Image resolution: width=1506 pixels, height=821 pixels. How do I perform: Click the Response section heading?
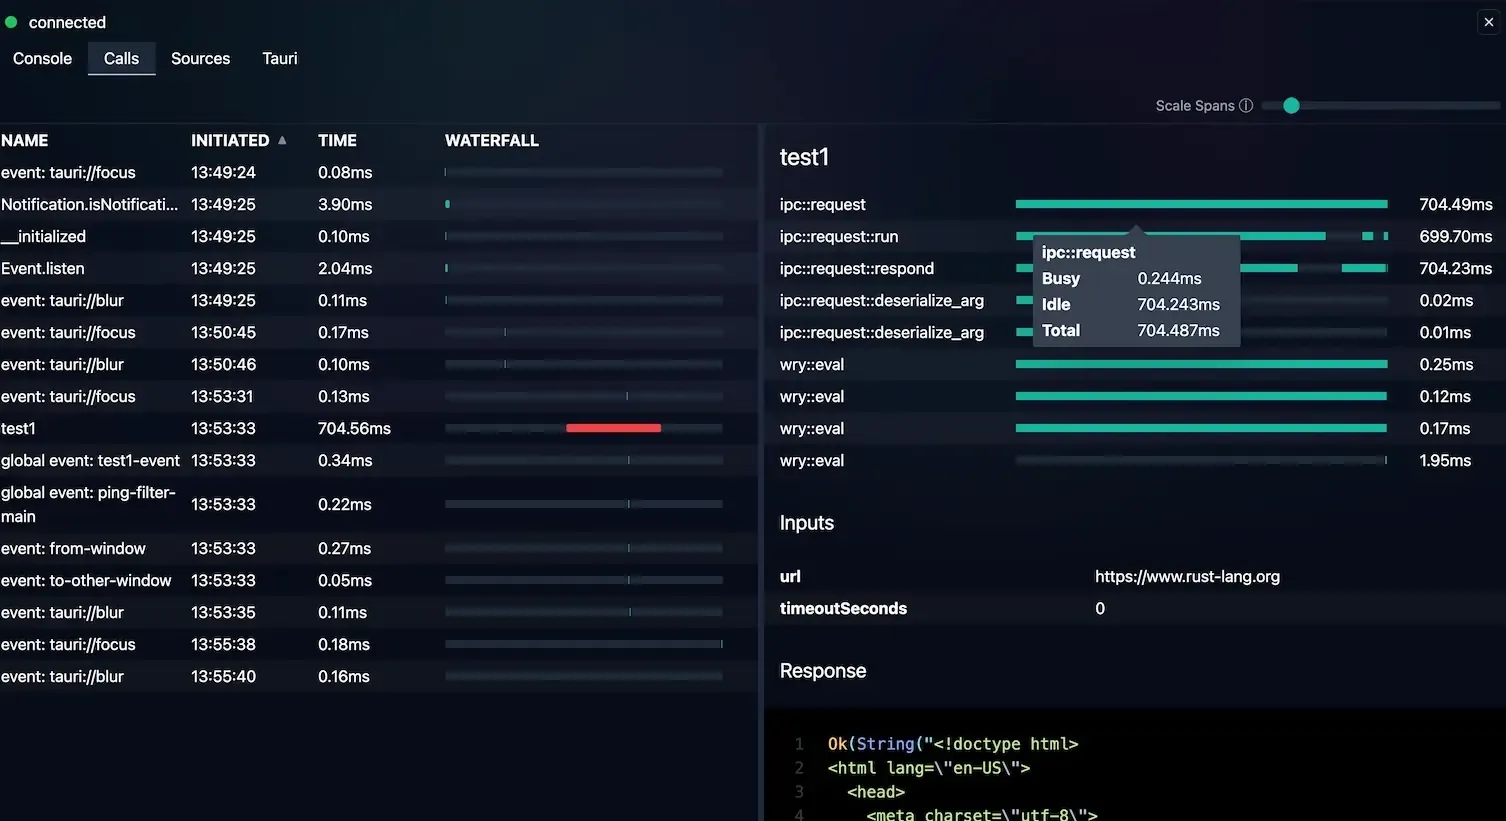point(823,670)
